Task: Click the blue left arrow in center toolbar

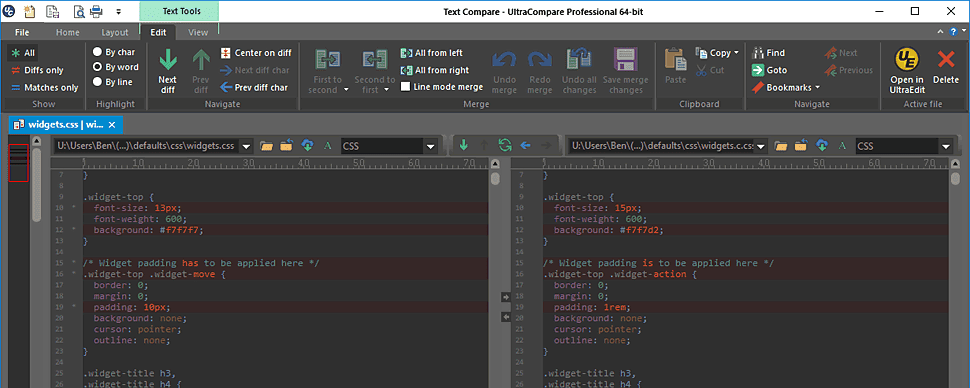Action: click(x=526, y=146)
